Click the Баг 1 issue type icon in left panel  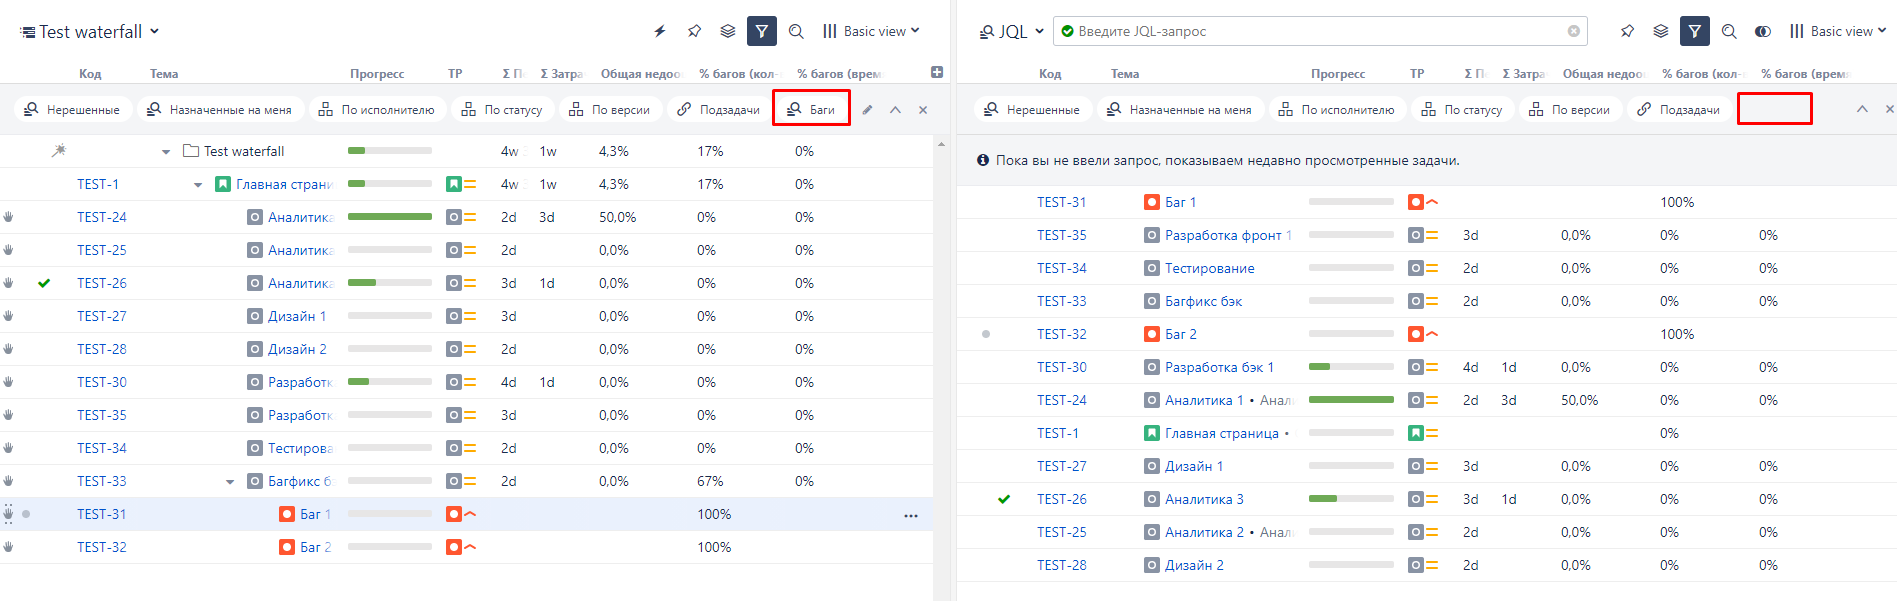287,514
